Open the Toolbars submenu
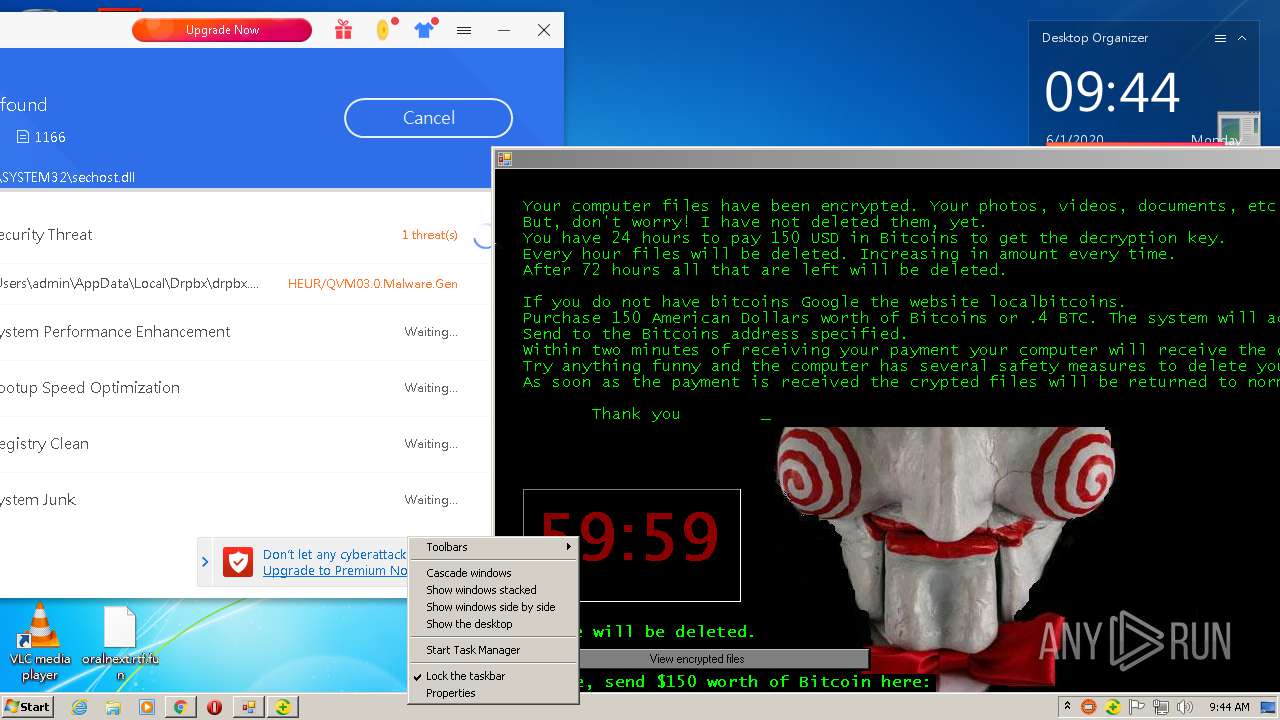This screenshot has height=720, width=1280. coord(493,547)
